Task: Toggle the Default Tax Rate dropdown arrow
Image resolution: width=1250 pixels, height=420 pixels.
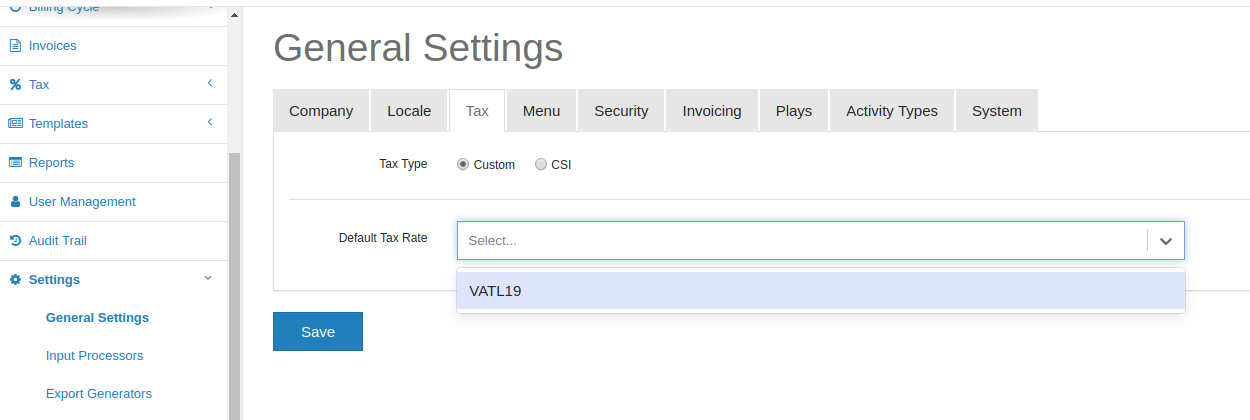Action: (1166, 241)
